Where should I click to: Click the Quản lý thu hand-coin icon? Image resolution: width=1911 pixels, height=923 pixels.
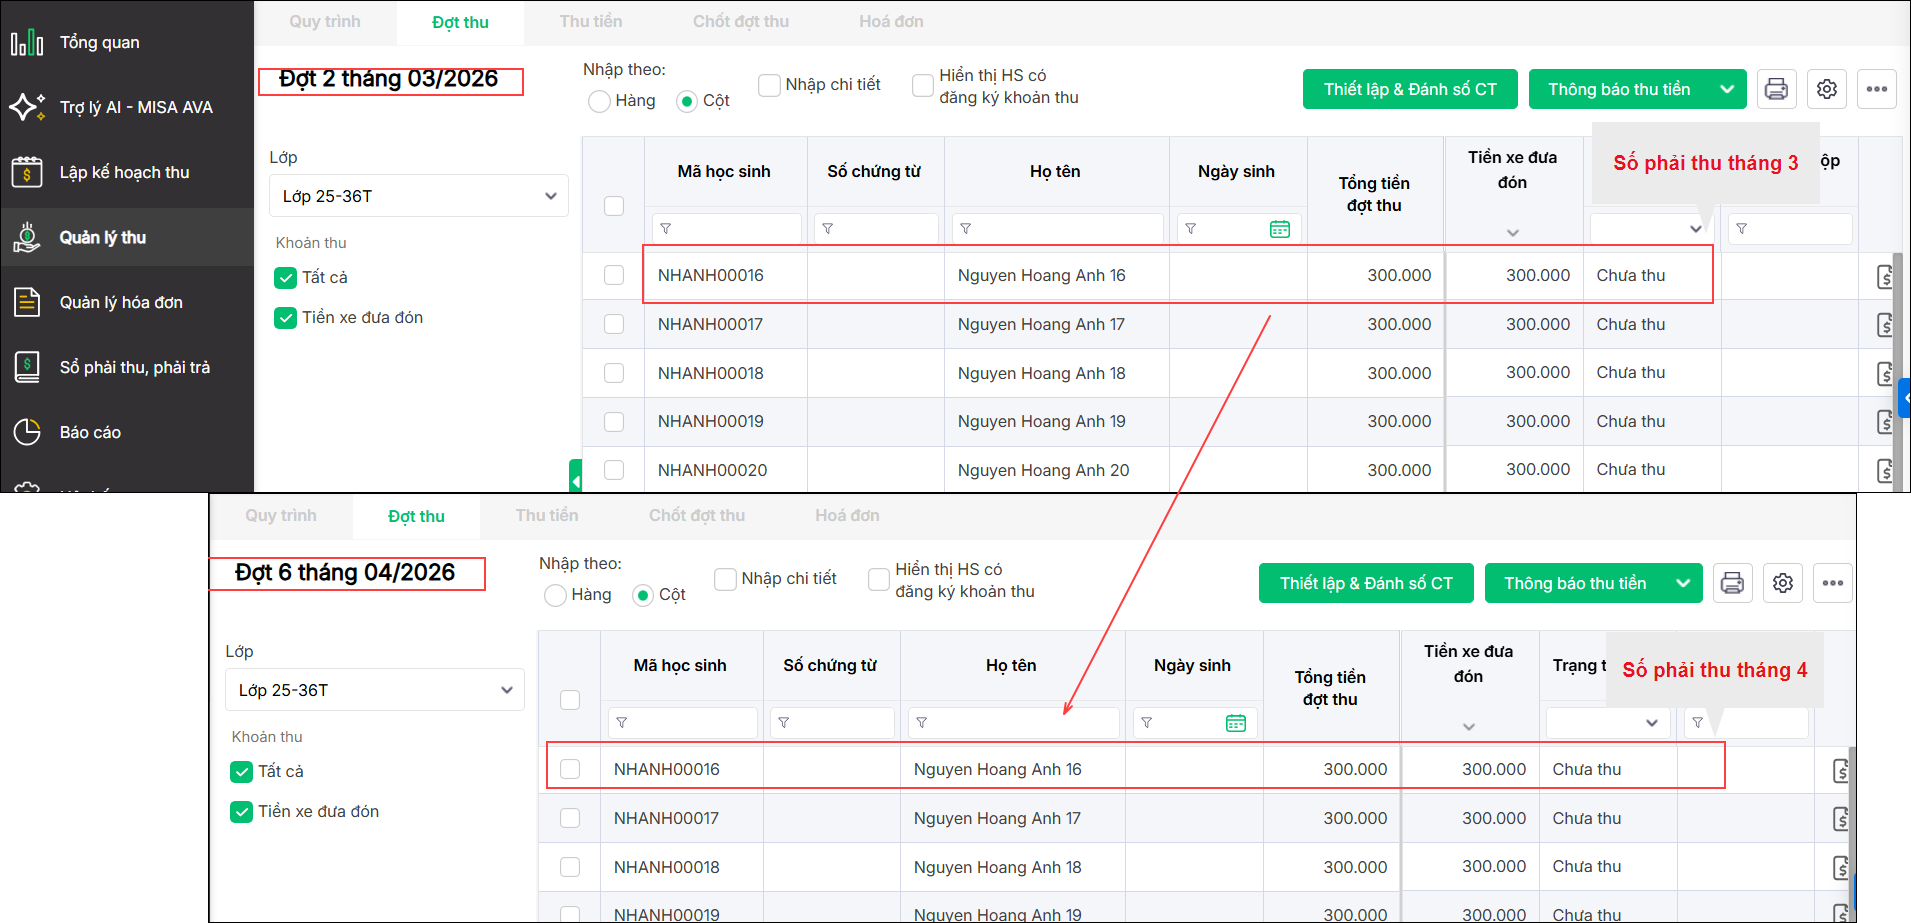coord(27,237)
